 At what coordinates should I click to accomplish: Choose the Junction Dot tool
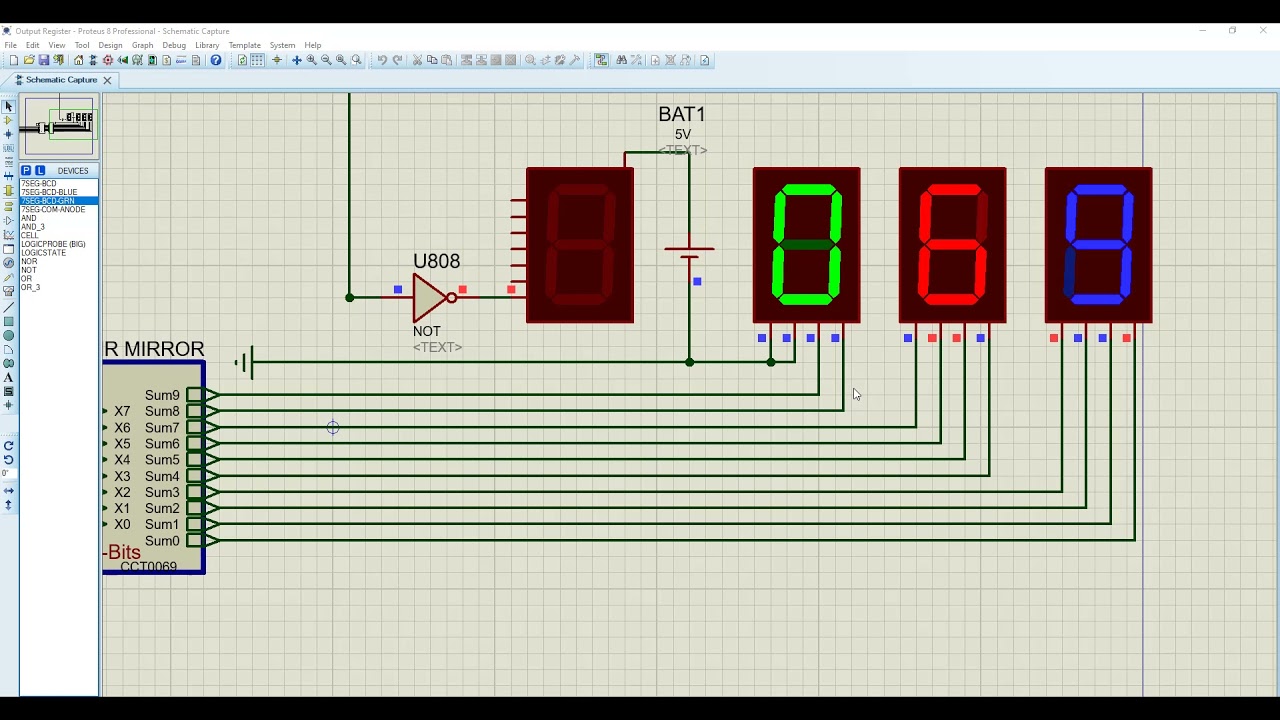[8, 134]
